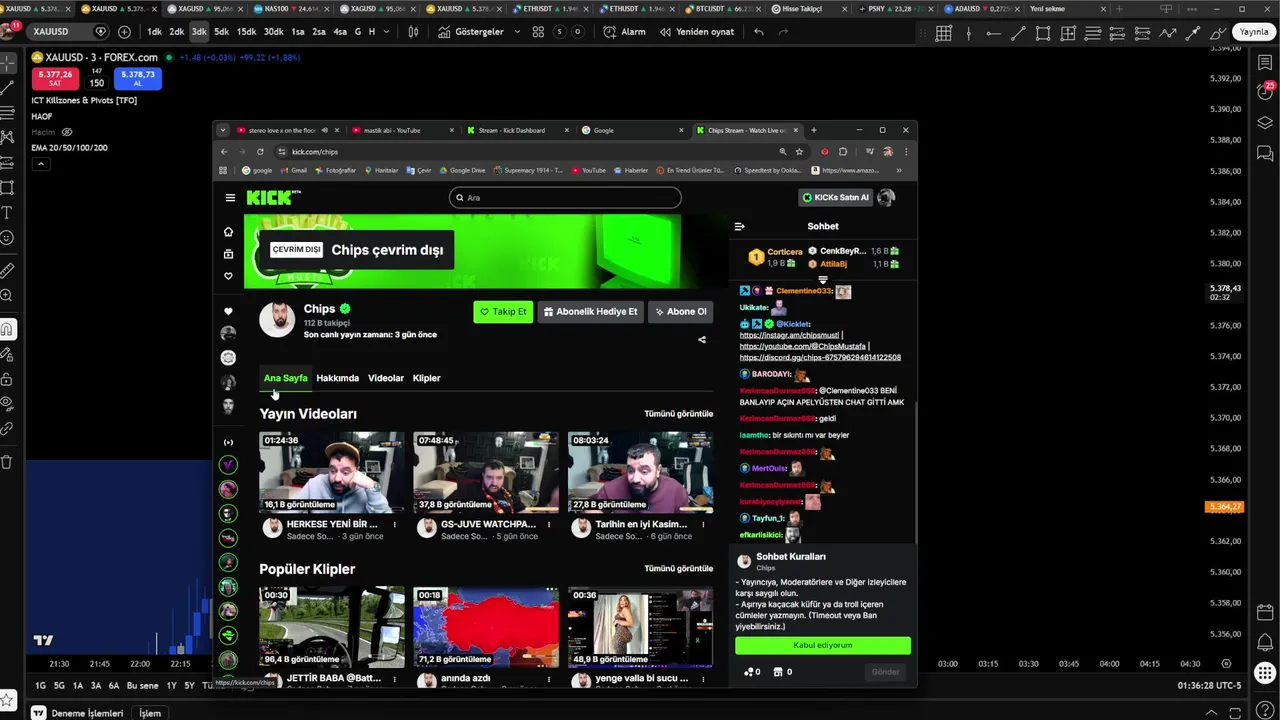Collapse the indicator legend chevron

tap(42, 163)
